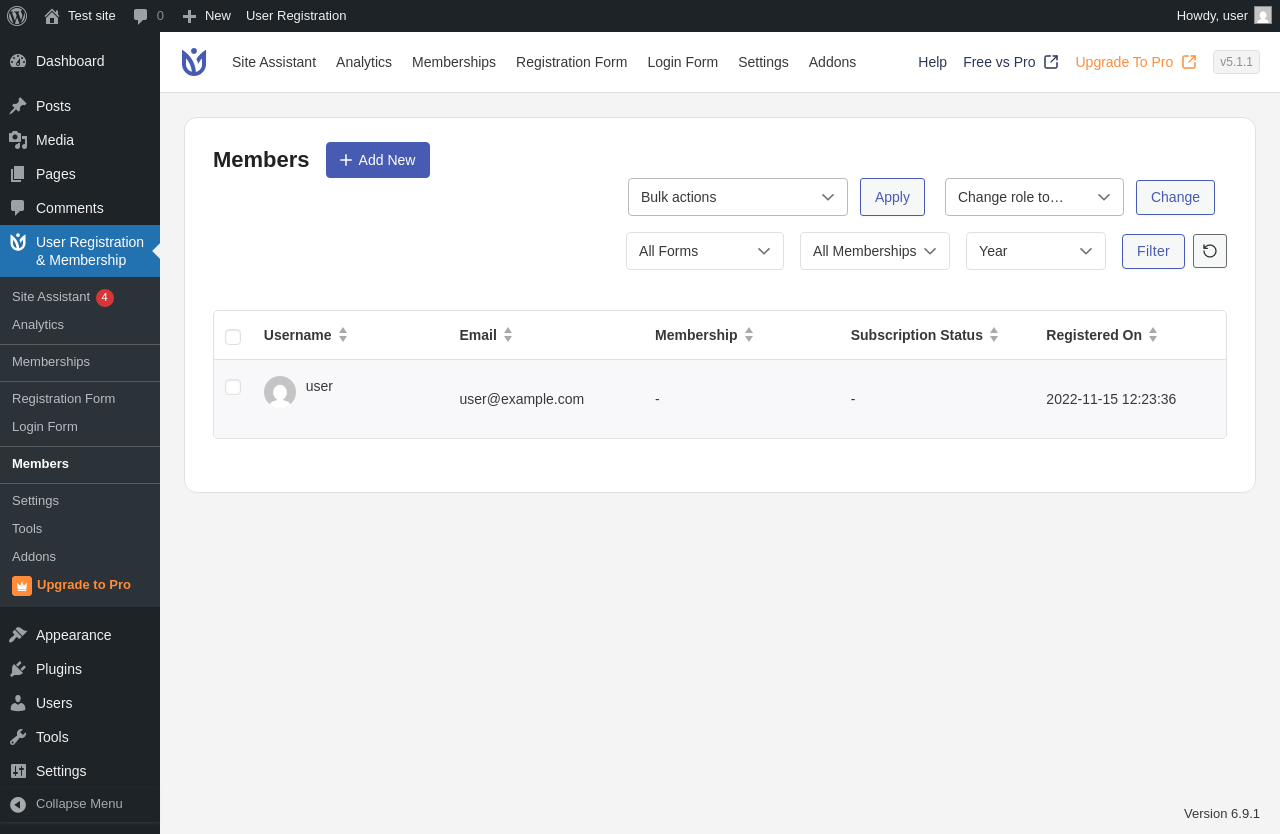Viewport: 1280px width, 834px height.
Task: Check the checkbox for the user row
Action: tap(233, 387)
